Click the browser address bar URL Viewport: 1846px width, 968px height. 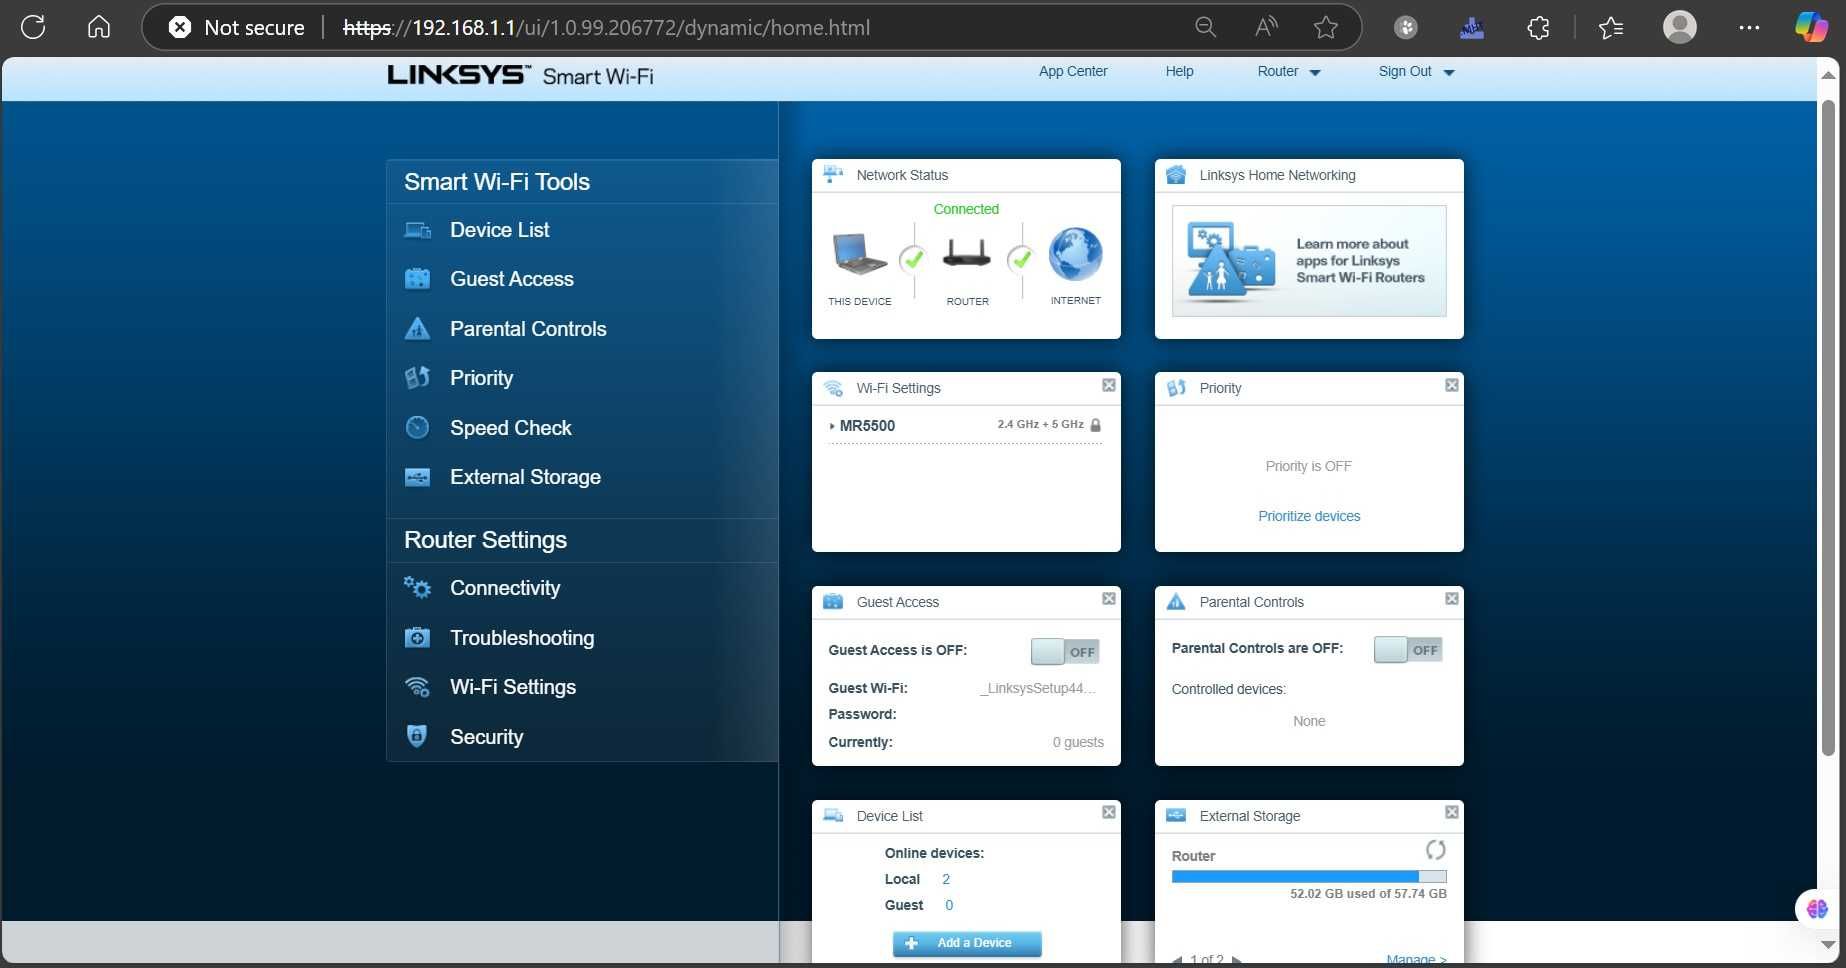click(x=607, y=27)
